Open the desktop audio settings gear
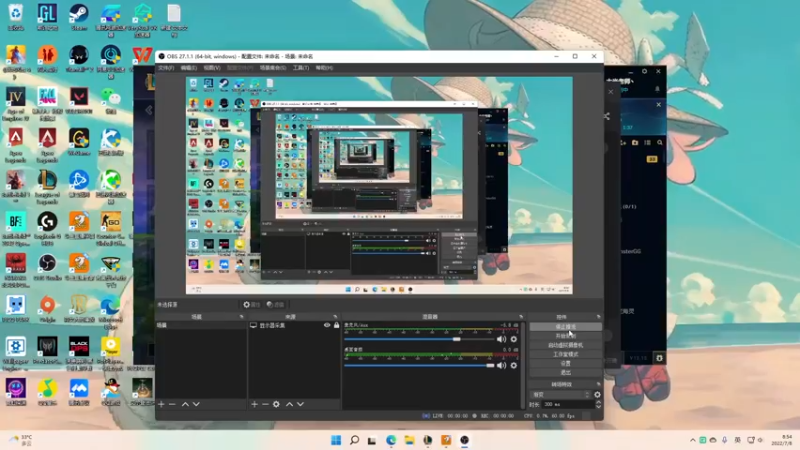This screenshot has height=450, width=800. tap(514, 365)
